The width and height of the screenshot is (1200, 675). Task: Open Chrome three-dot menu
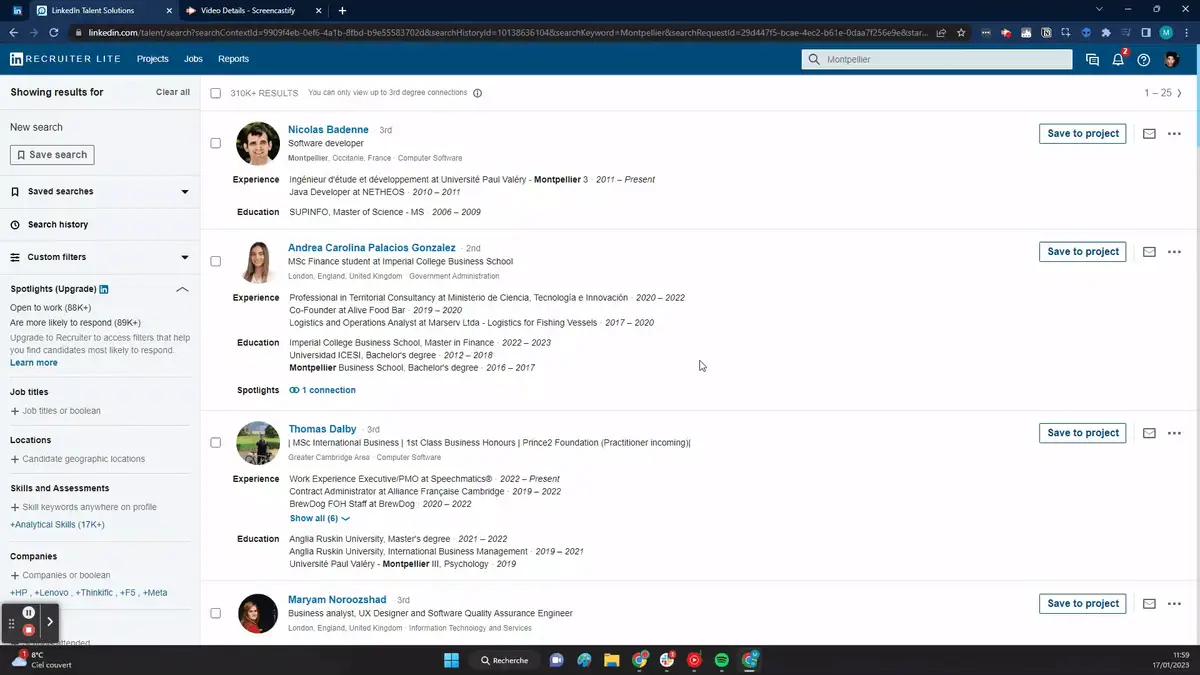[1186, 32]
